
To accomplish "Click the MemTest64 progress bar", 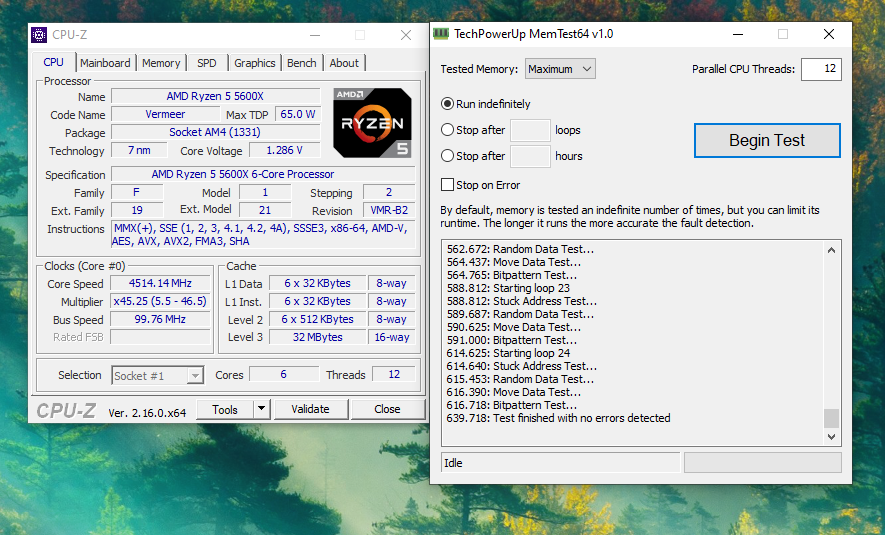I will click(x=763, y=463).
